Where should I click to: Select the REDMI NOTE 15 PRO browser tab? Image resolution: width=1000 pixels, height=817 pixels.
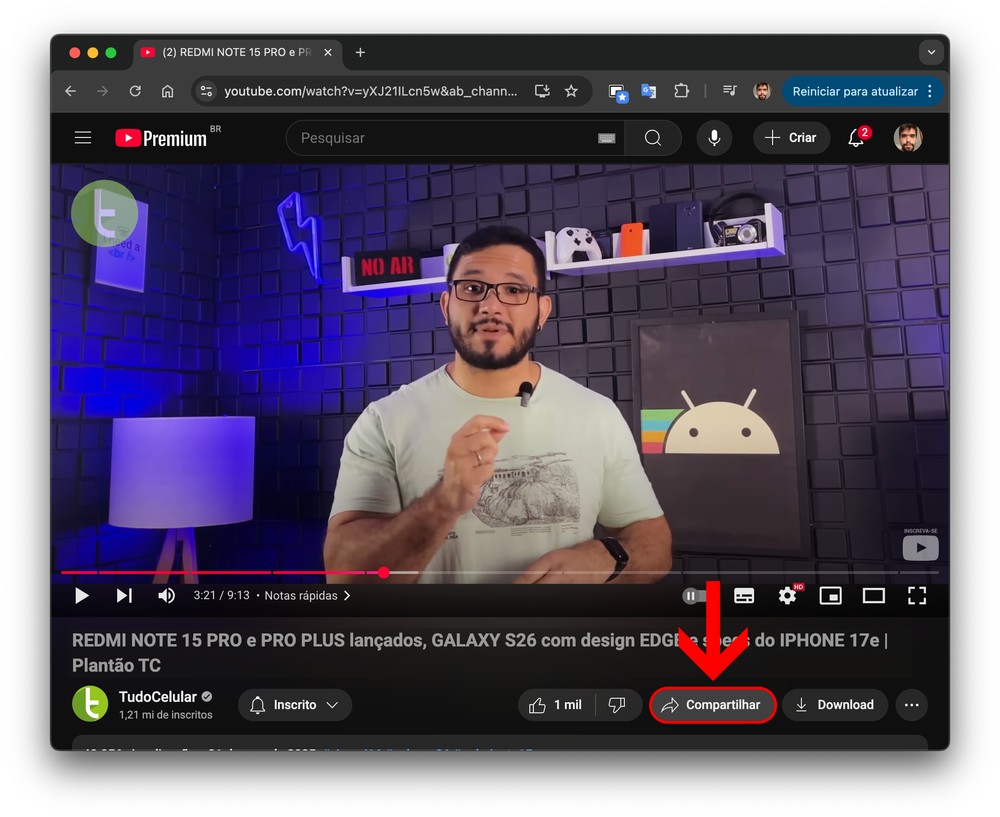(x=235, y=52)
